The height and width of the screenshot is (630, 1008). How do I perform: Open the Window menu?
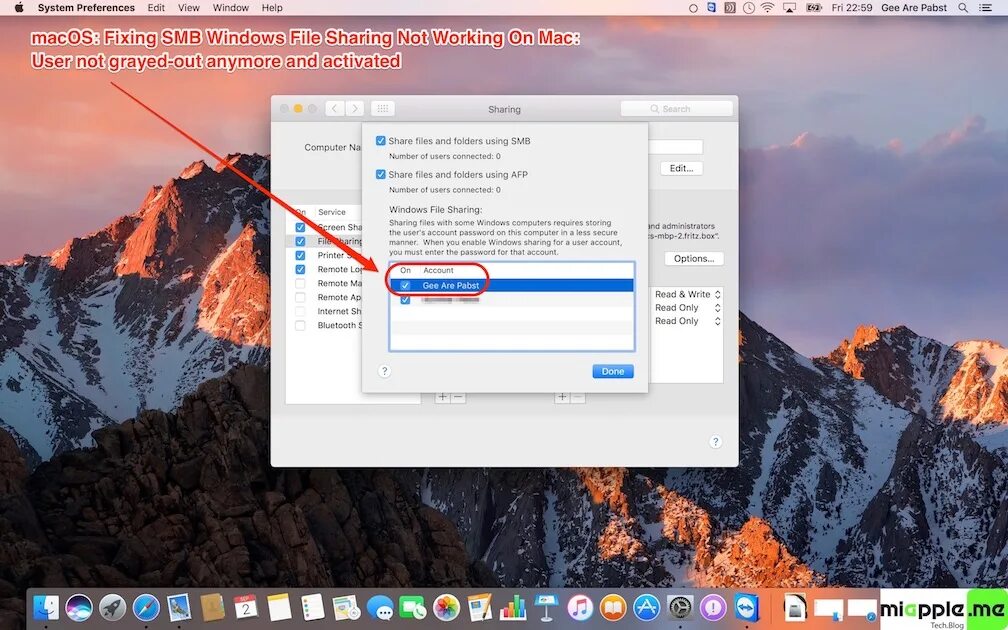[x=231, y=8]
